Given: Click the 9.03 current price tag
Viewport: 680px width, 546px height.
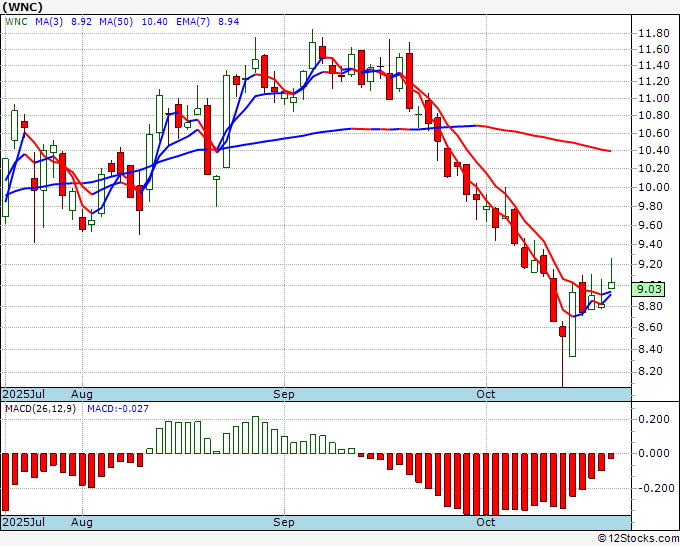Looking at the screenshot, I should coord(648,289).
